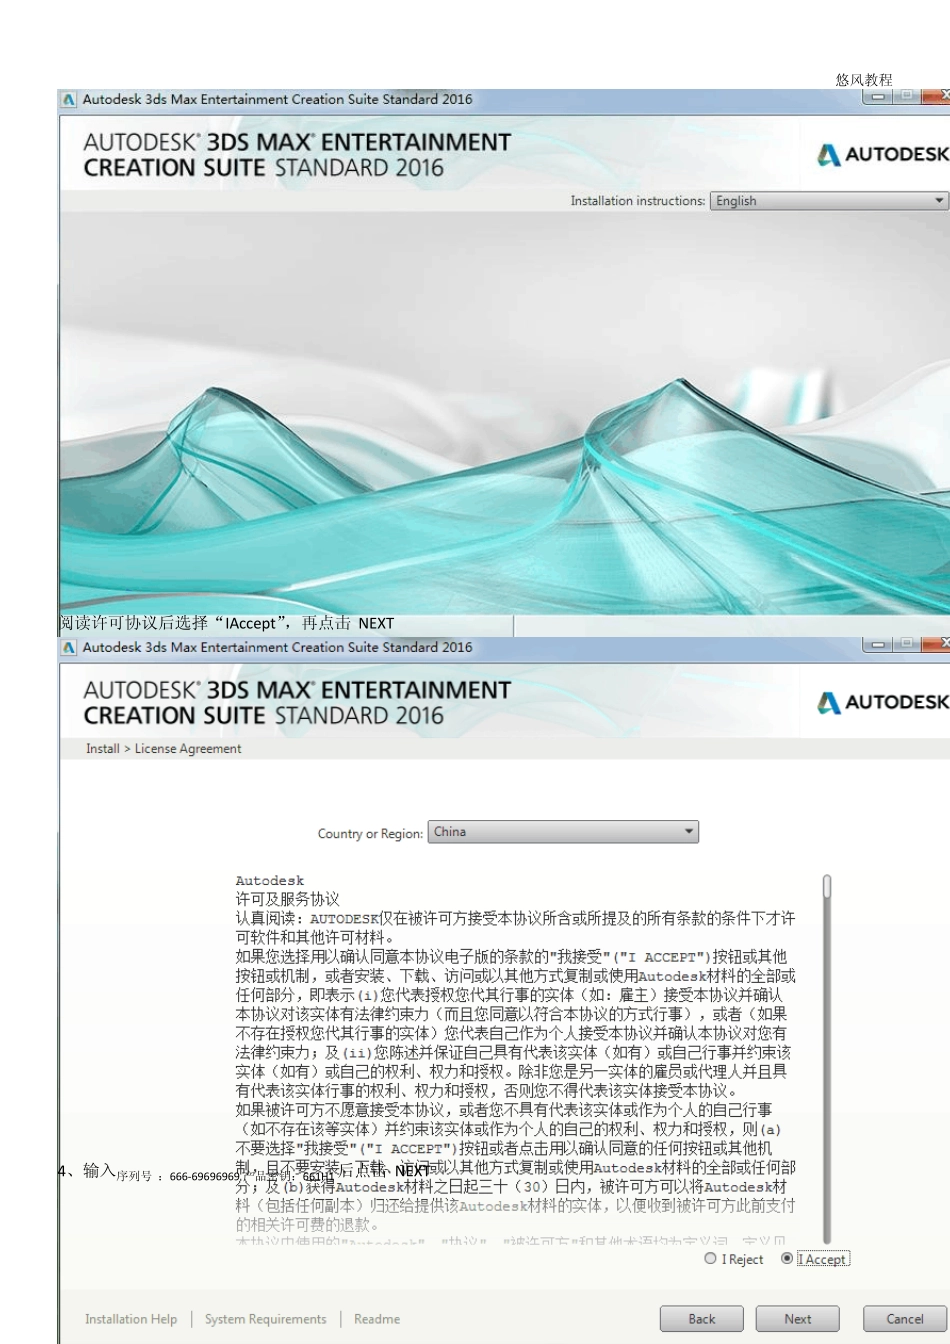Screen dimensions: 950x1344
Task: Select the I Accept radio button
Action: pyautogui.click(x=787, y=1259)
